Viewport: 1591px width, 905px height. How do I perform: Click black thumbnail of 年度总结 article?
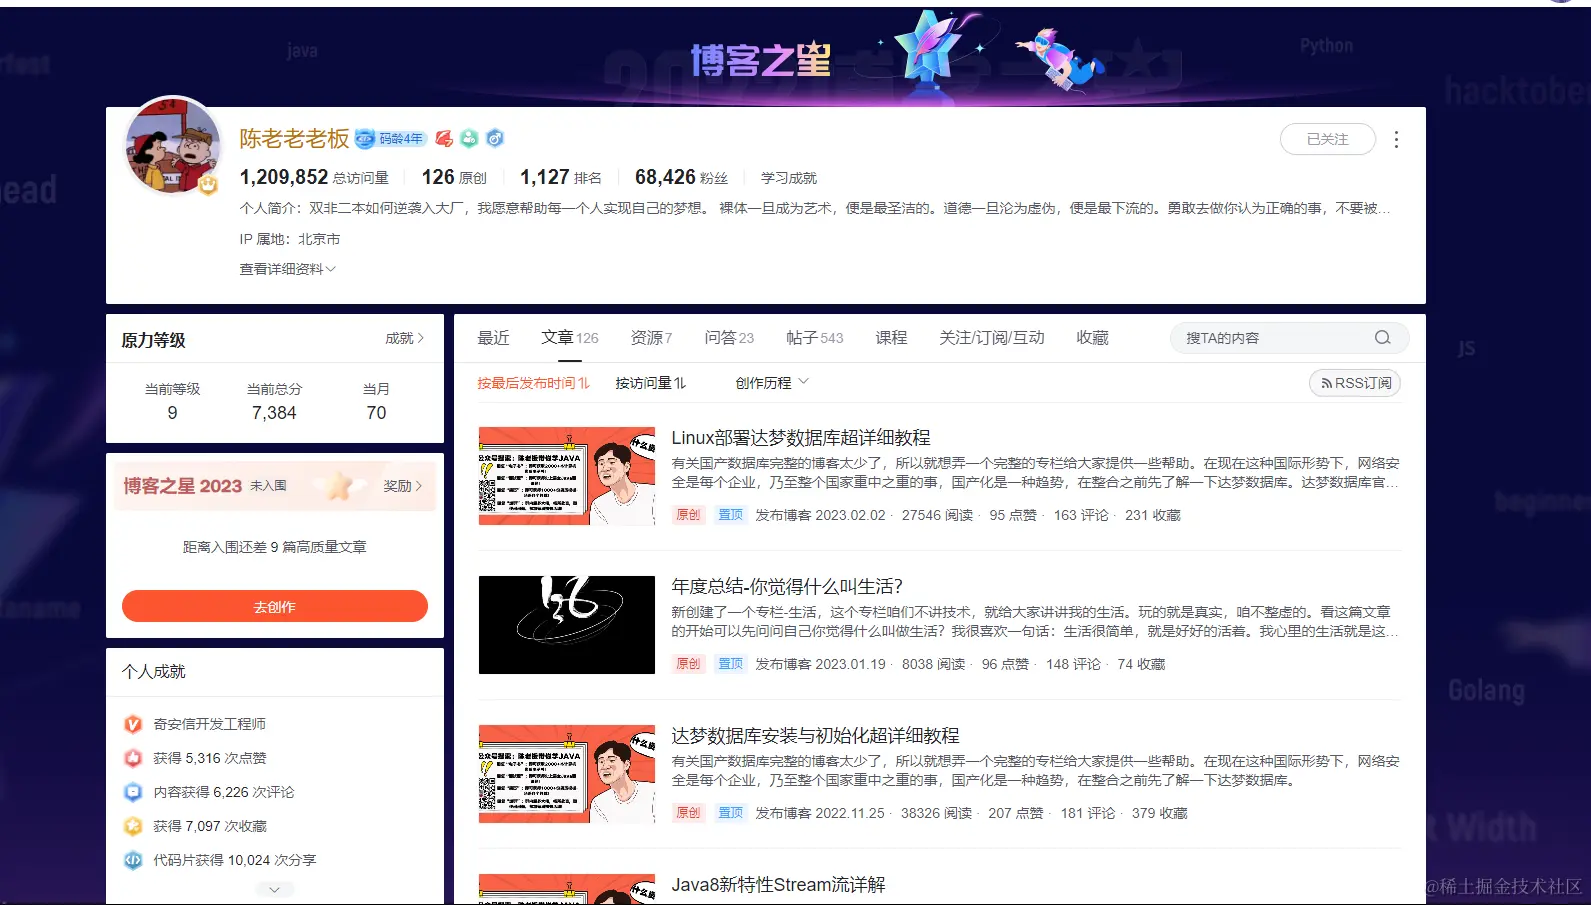pyautogui.click(x=567, y=625)
